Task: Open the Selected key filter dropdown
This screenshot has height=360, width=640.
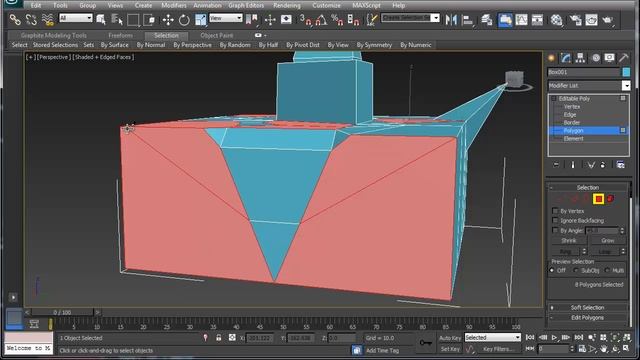Action: coord(493,338)
